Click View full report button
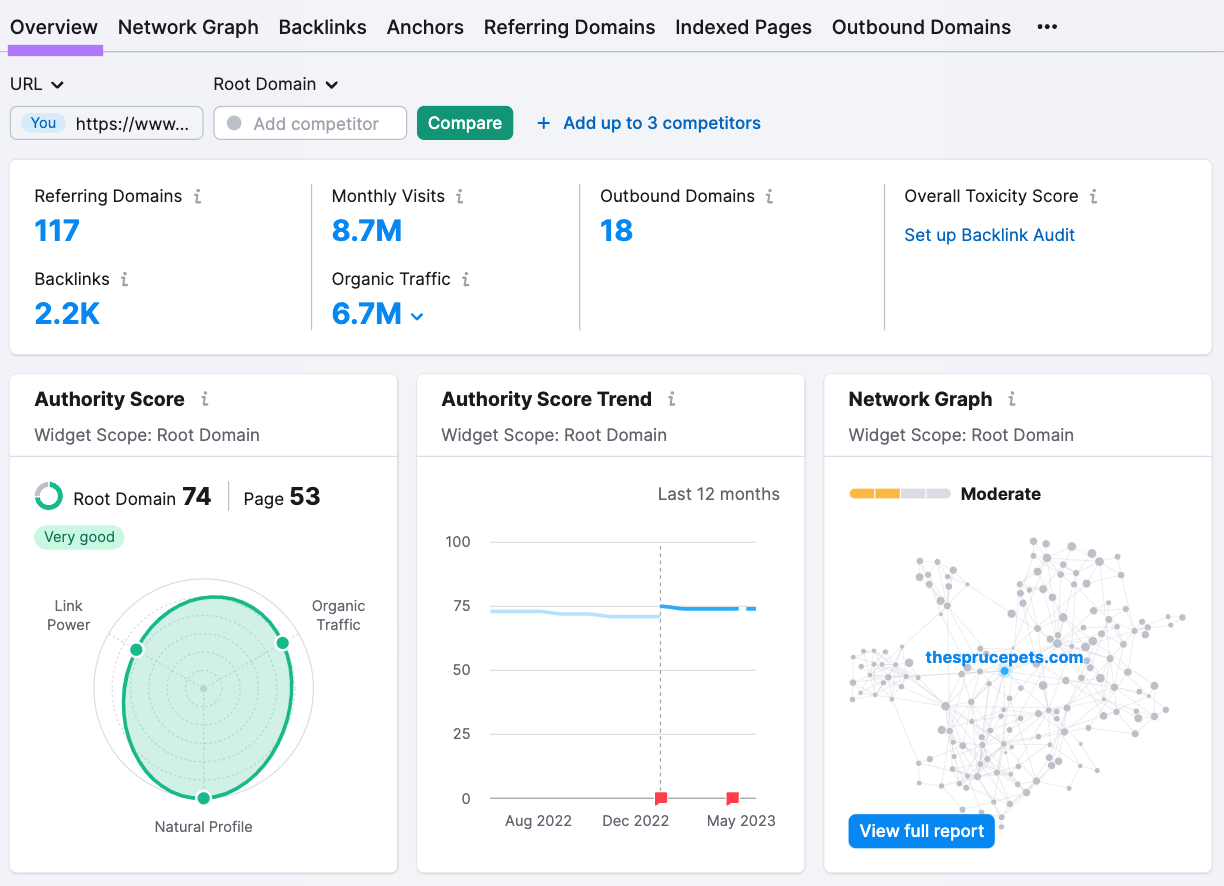This screenshot has width=1224, height=886. (x=921, y=831)
